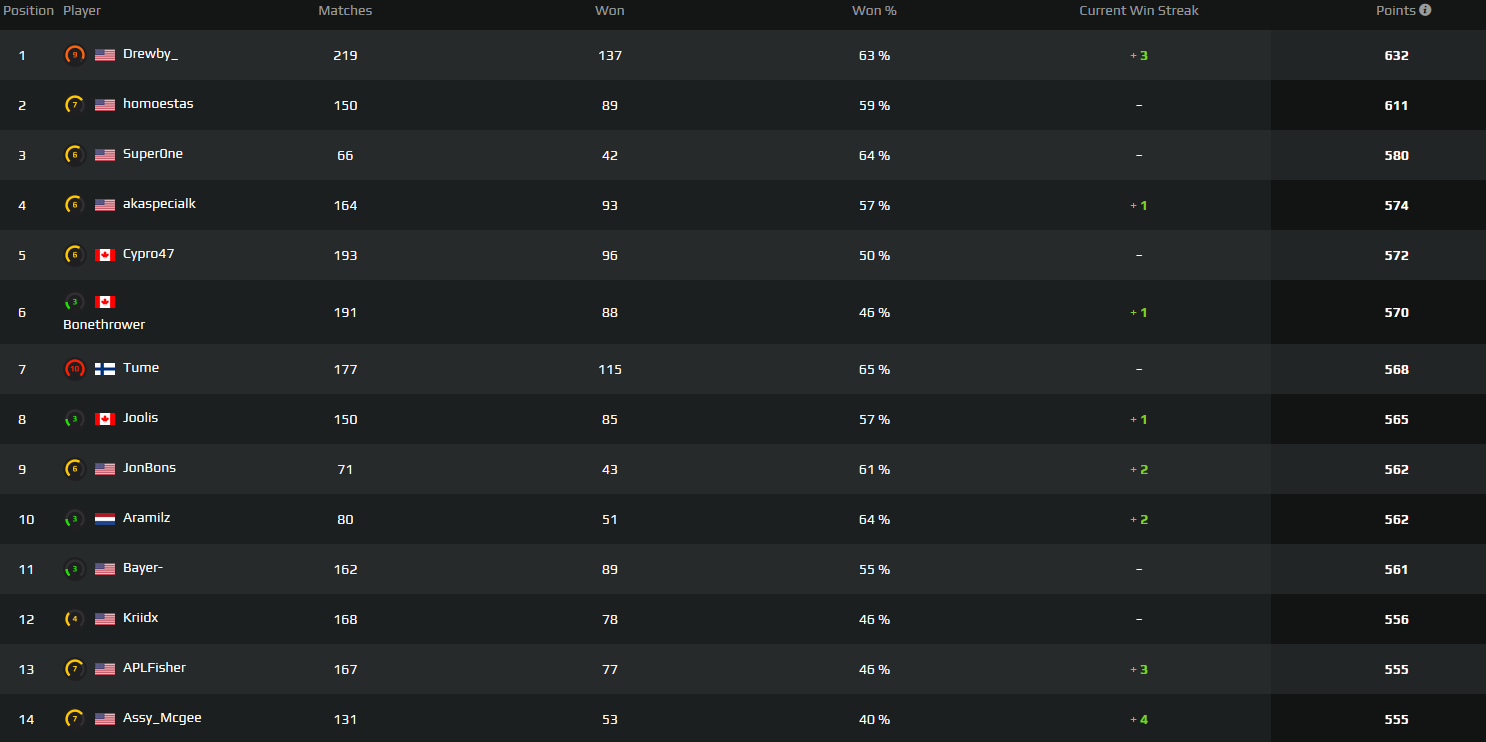Click Cypro47's Canadian flag icon

(x=105, y=254)
